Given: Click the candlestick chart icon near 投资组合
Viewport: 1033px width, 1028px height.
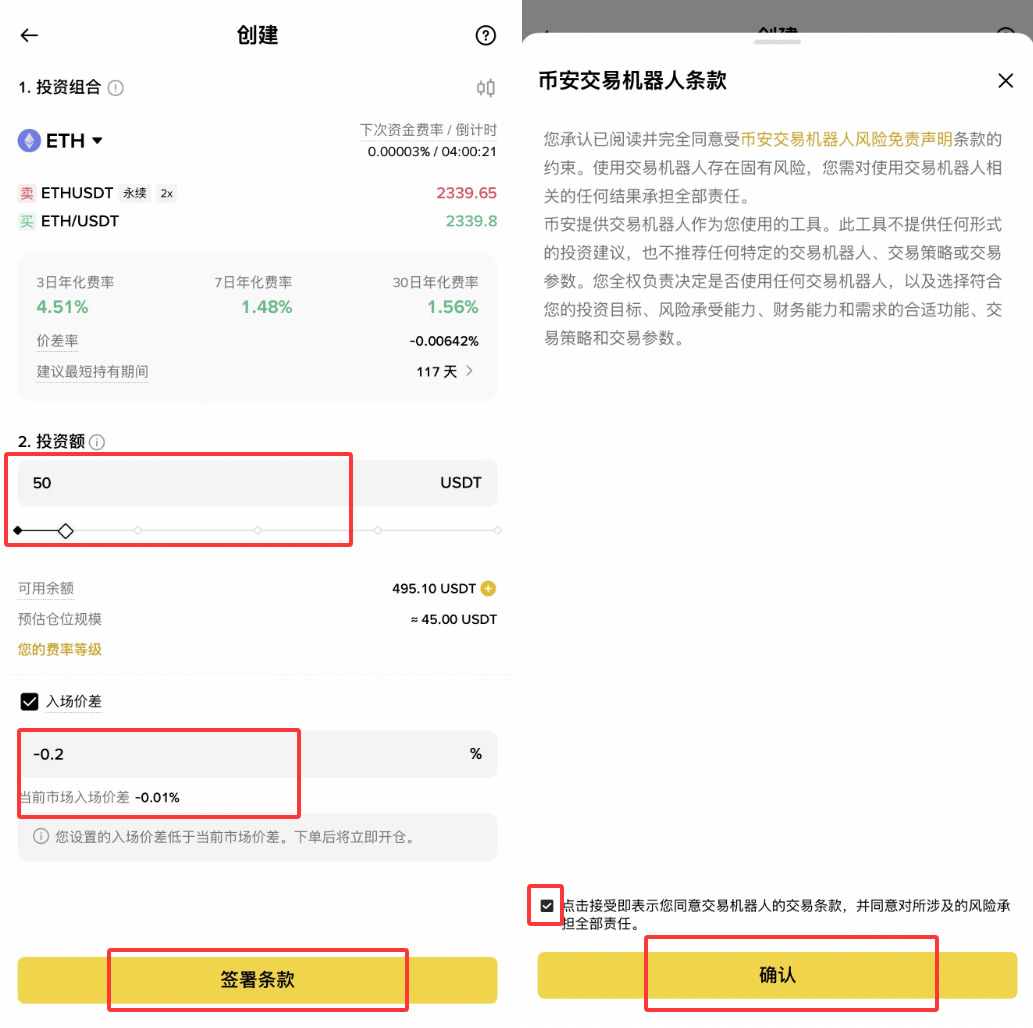Looking at the screenshot, I should (485, 88).
